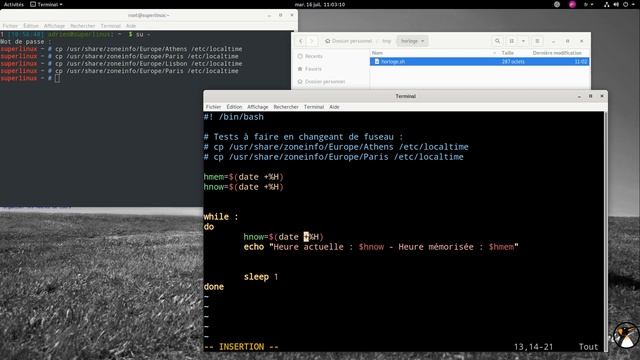Image resolution: width=640 pixels, height=360 pixels.
Task: Open the Rechercher menu in the front Terminal
Action: pos(286,107)
